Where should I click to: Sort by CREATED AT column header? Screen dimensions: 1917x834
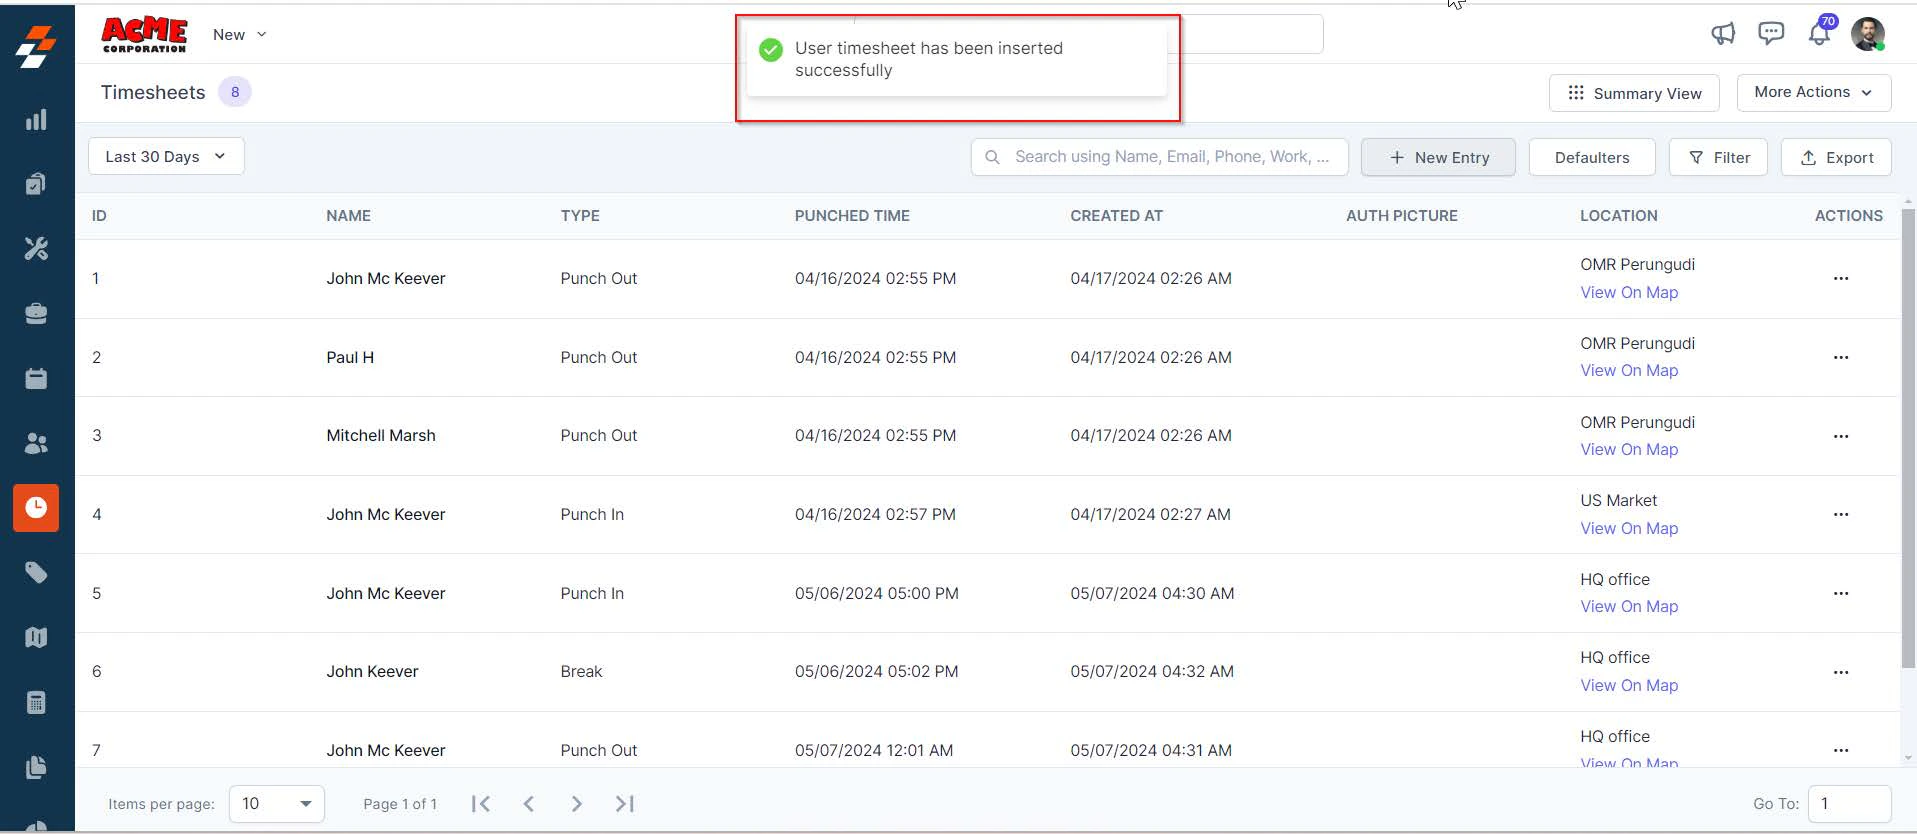(x=1116, y=216)
